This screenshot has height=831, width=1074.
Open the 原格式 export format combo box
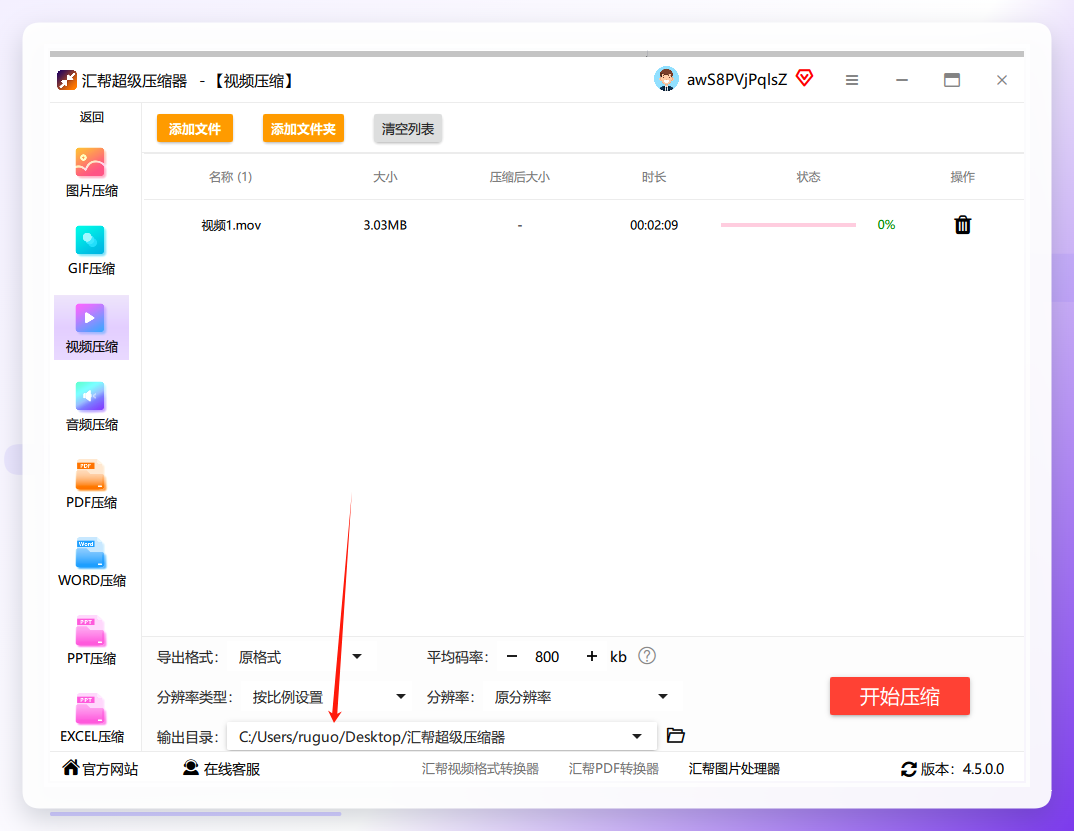[299, 657]
